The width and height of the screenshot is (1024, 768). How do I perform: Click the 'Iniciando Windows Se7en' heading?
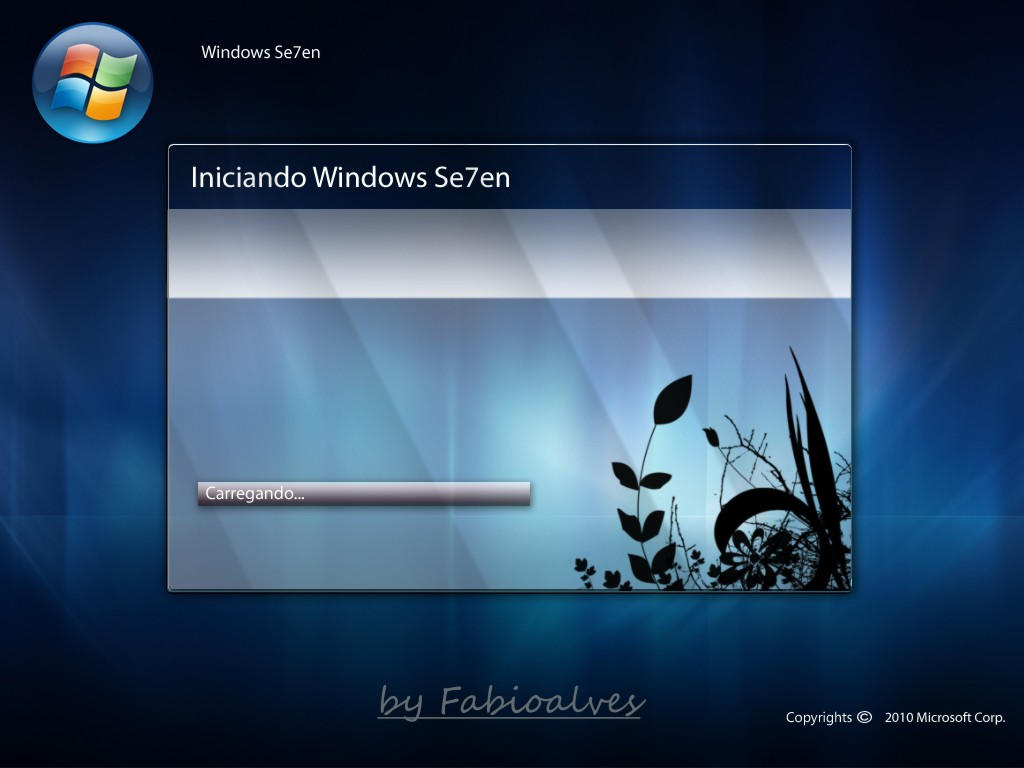[x=350, y=178]
